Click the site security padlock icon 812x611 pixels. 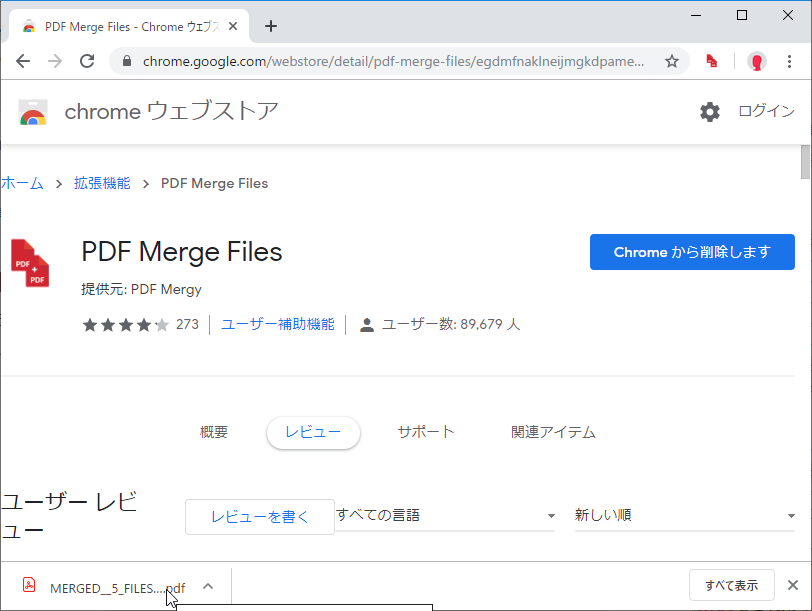coord(126,61)
